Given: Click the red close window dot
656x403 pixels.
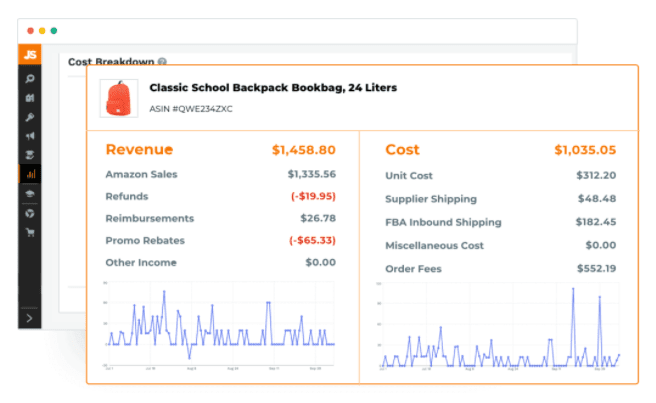Looking at the screenshot, I should pyautogui.click(x=30, y=31).
